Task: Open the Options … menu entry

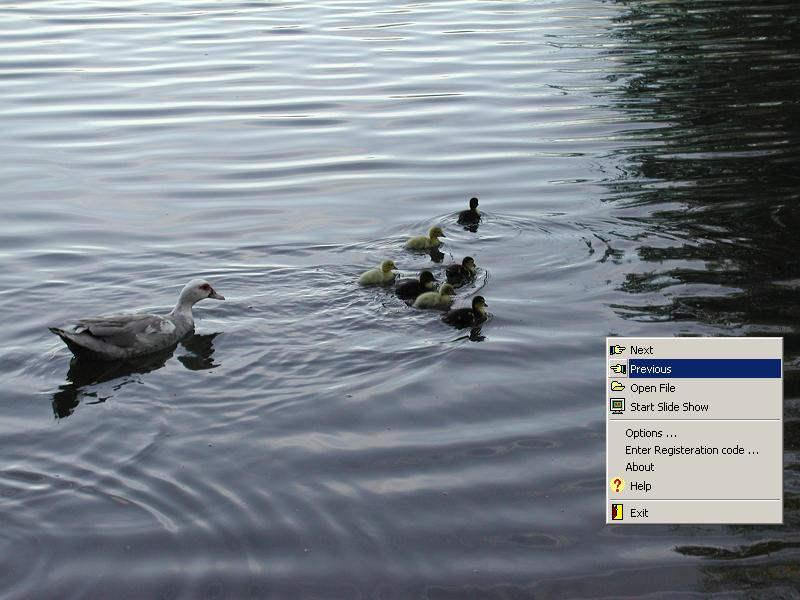Action: pyautogui.click(x=694, y=433)
